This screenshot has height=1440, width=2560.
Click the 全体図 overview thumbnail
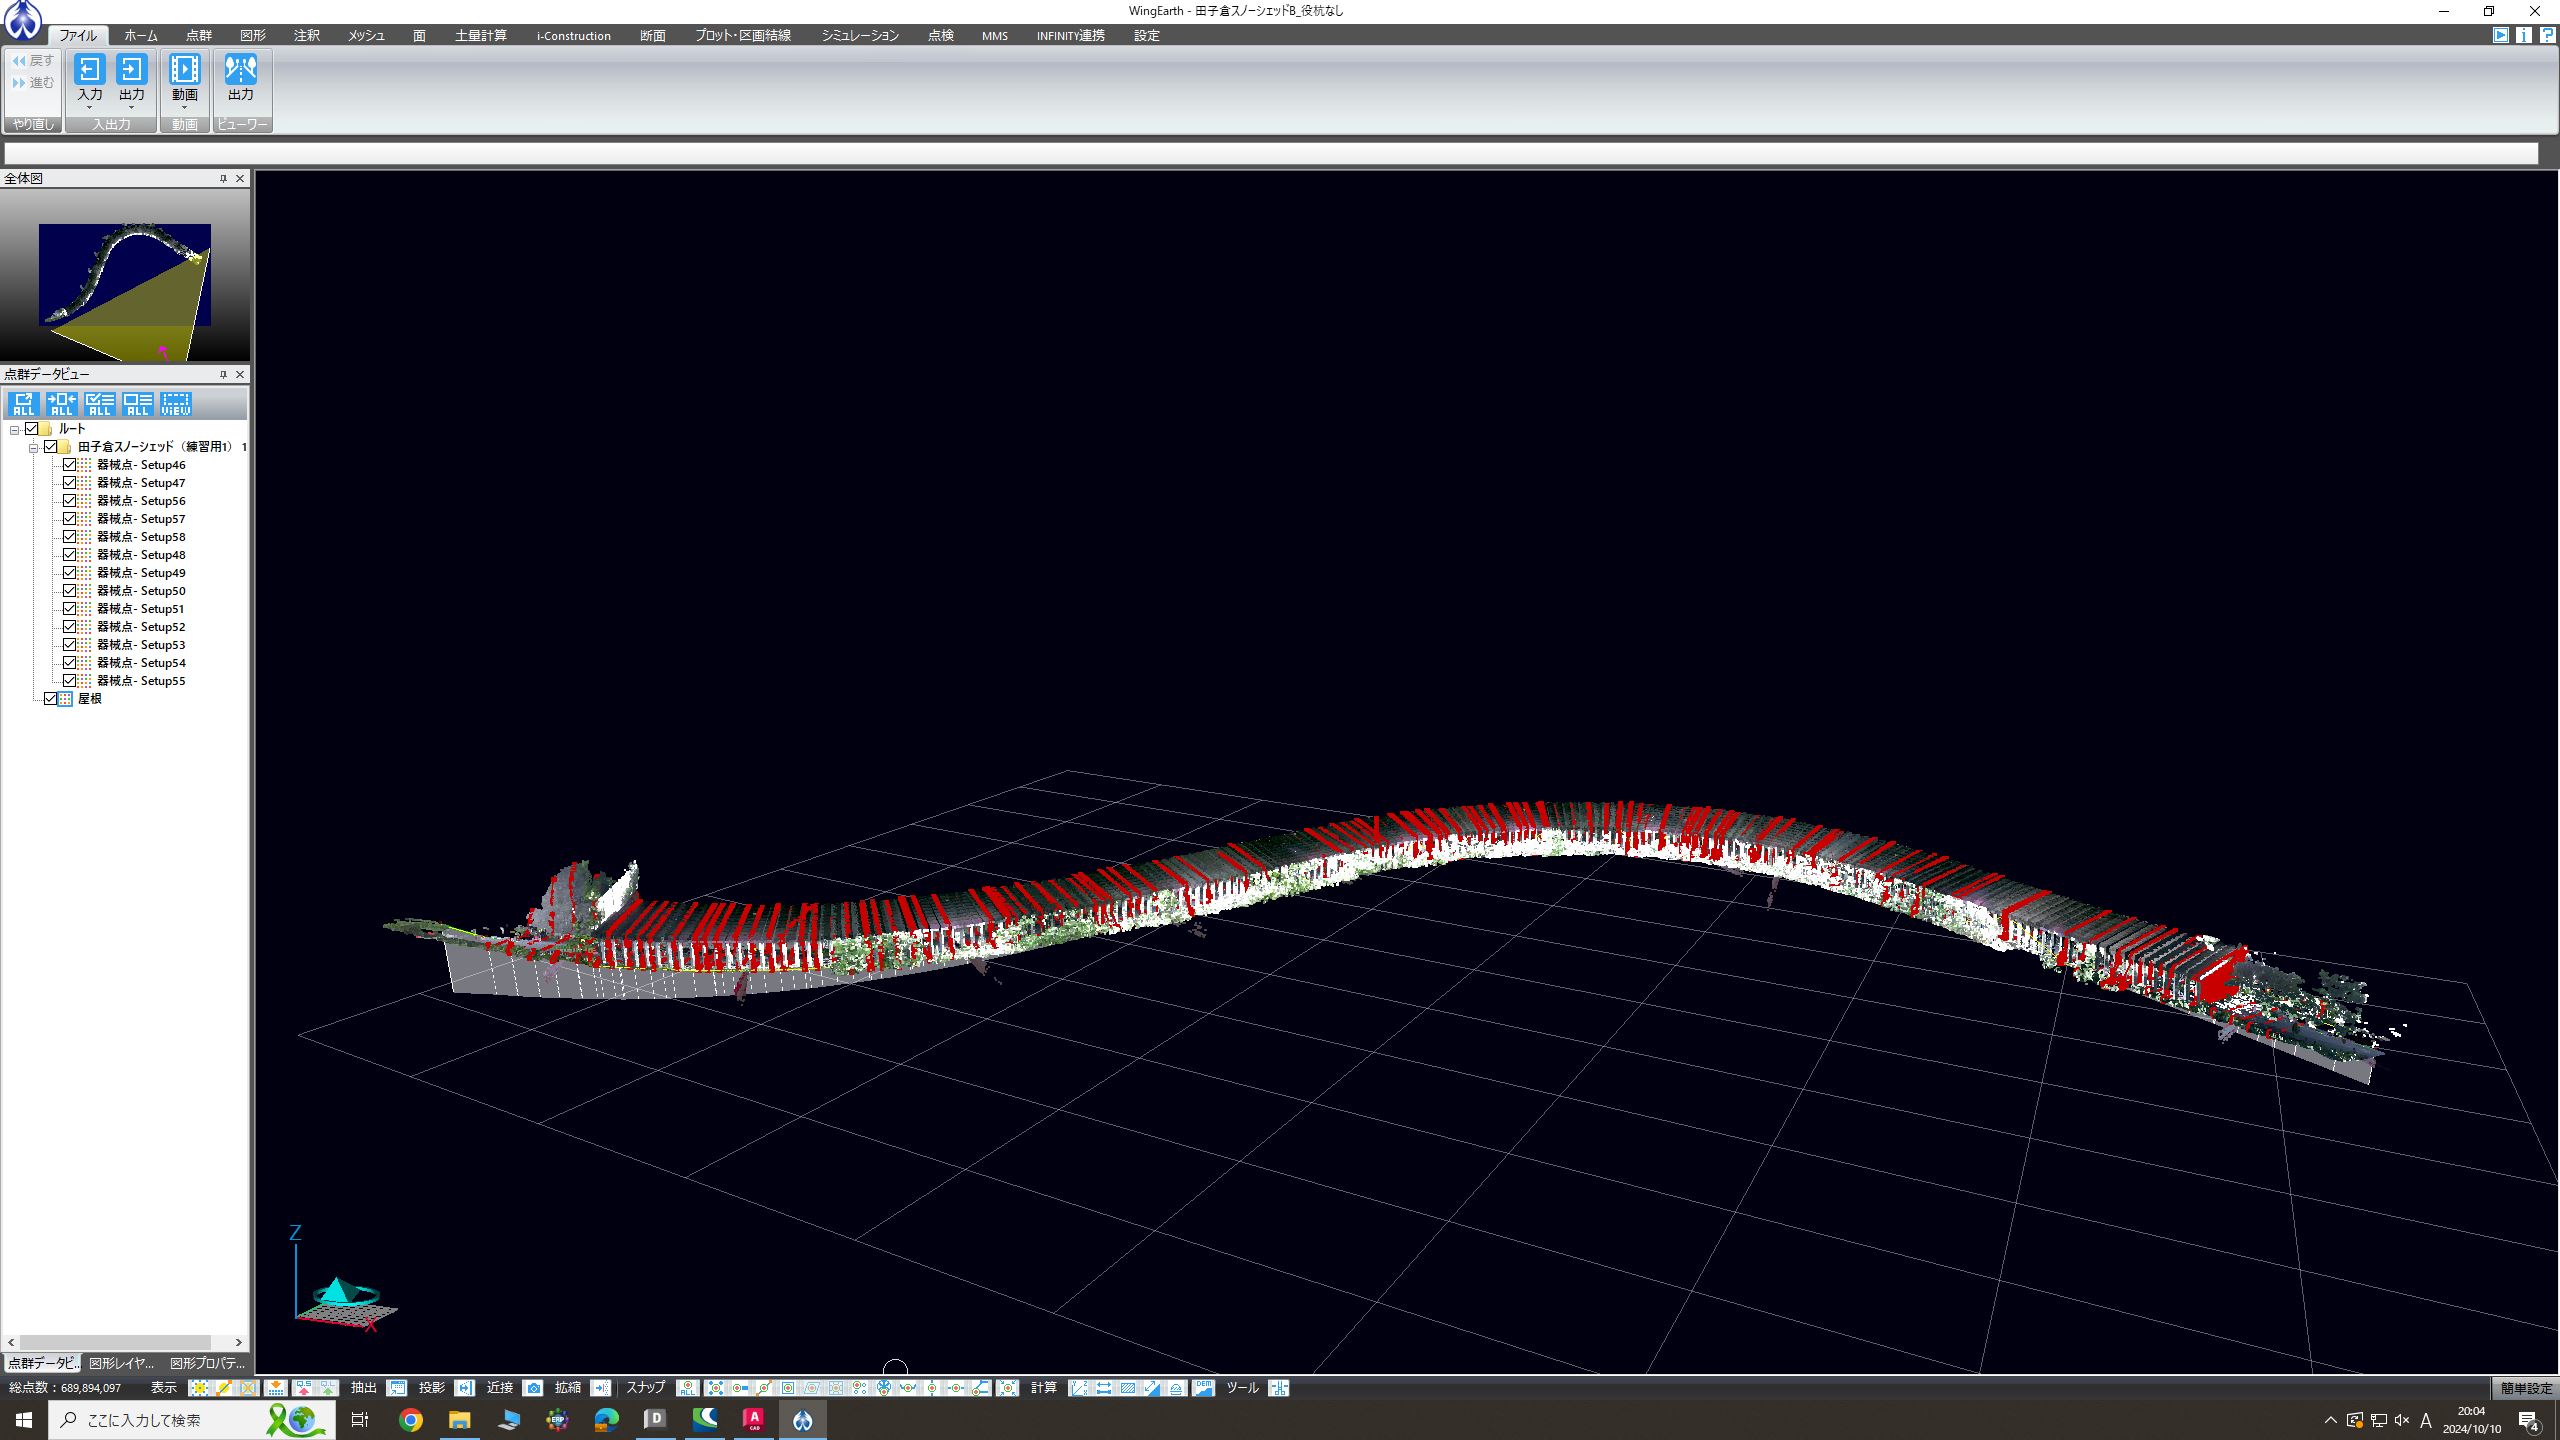click(125, 275)
